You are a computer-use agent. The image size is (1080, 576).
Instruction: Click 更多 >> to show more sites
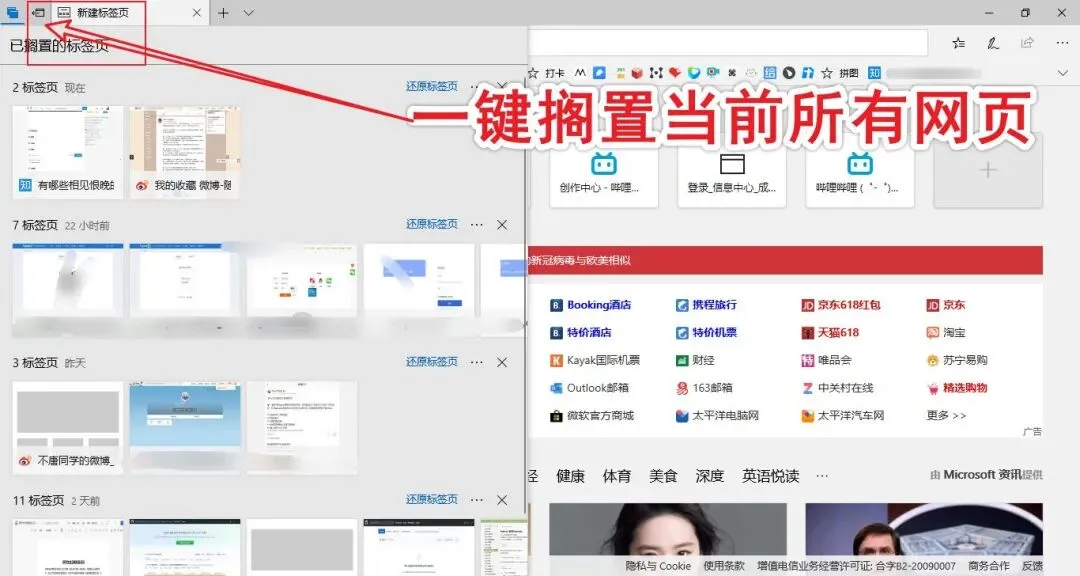click(x=946, y=415)
